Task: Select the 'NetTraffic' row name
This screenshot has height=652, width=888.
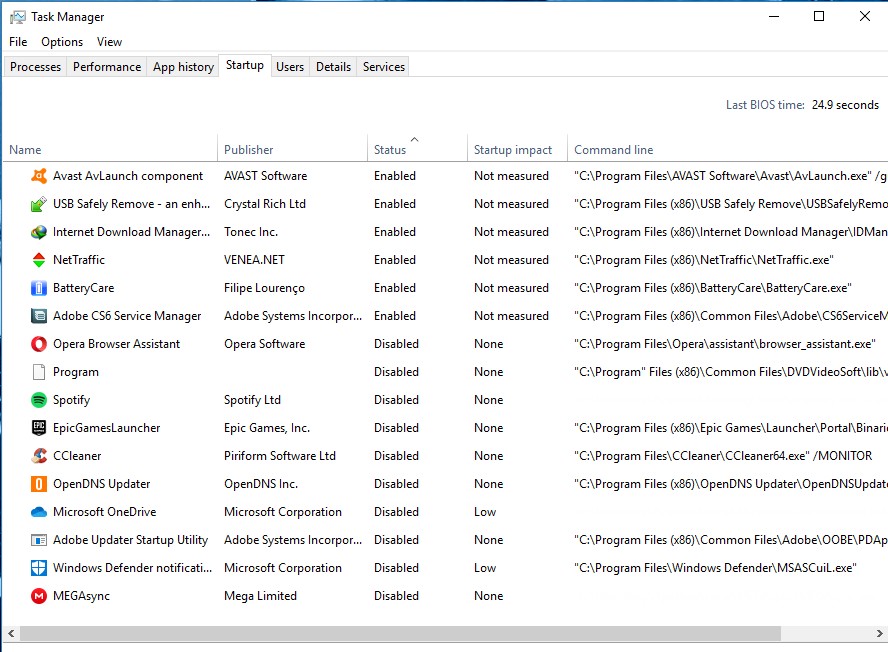Action: 79,260
